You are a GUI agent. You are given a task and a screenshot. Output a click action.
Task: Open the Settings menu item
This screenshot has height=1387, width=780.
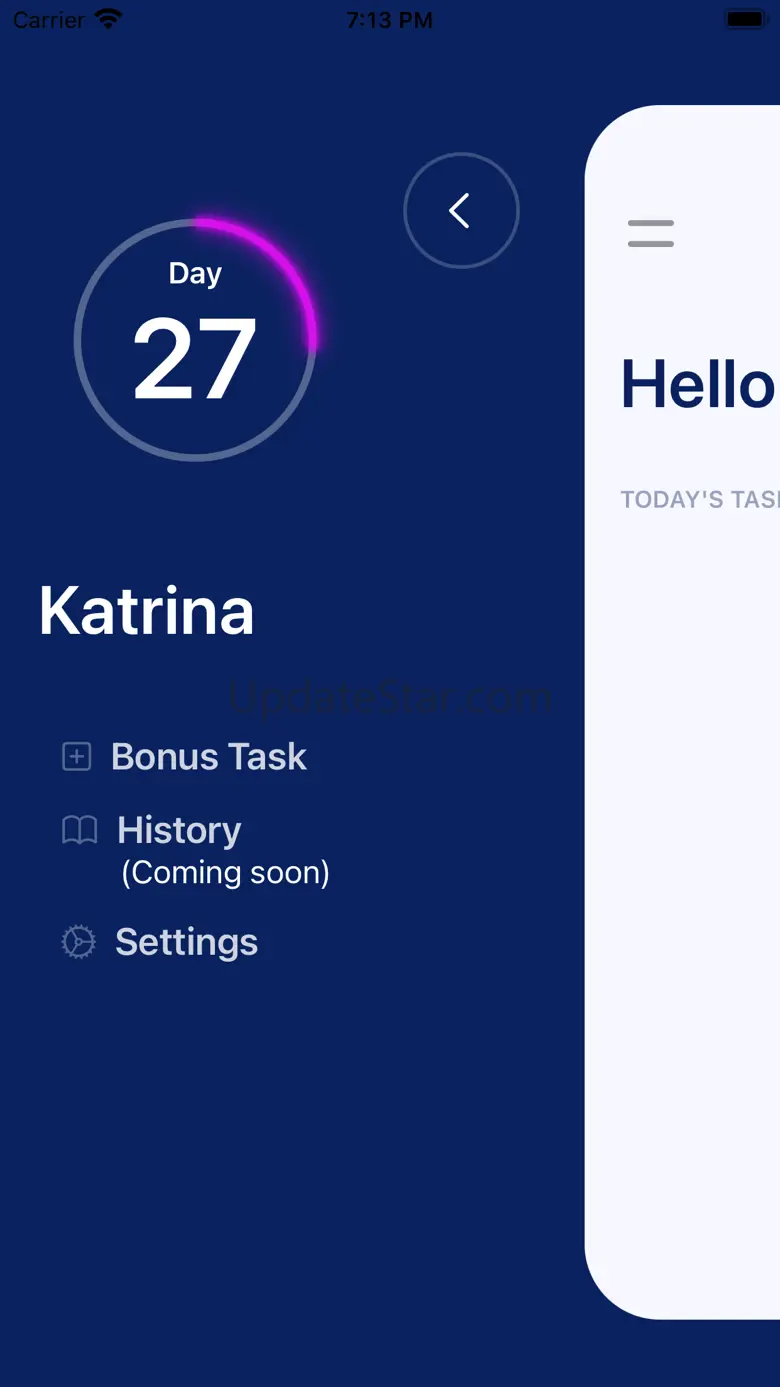pyautogui.click(x=160, y=942)
